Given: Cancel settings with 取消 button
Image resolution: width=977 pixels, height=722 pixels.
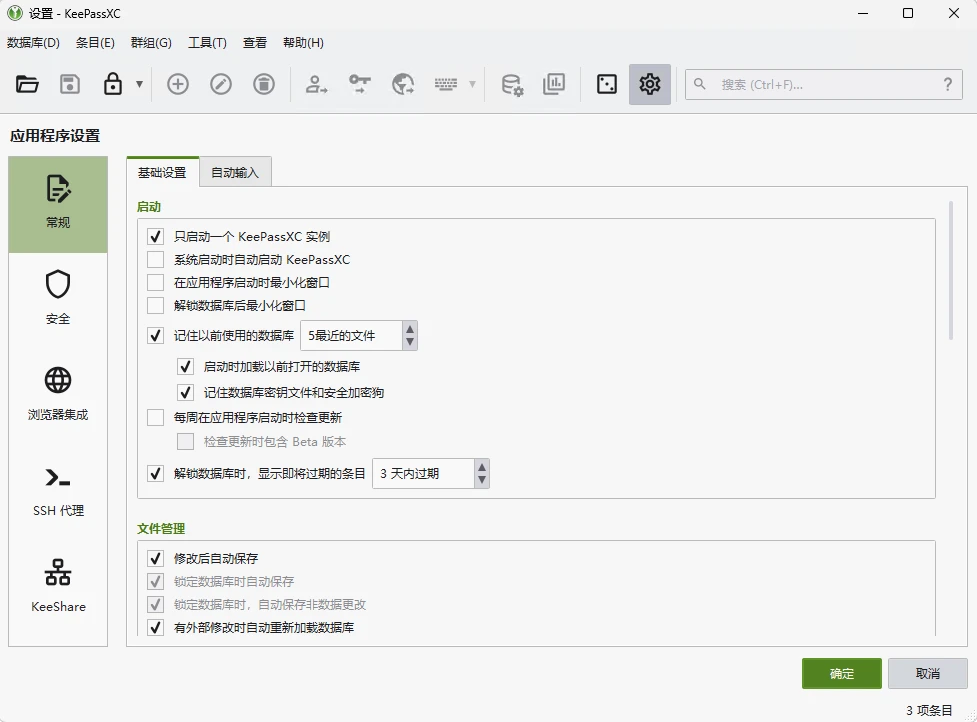Looking at the screenshot, I should click(x=928, y=673).
